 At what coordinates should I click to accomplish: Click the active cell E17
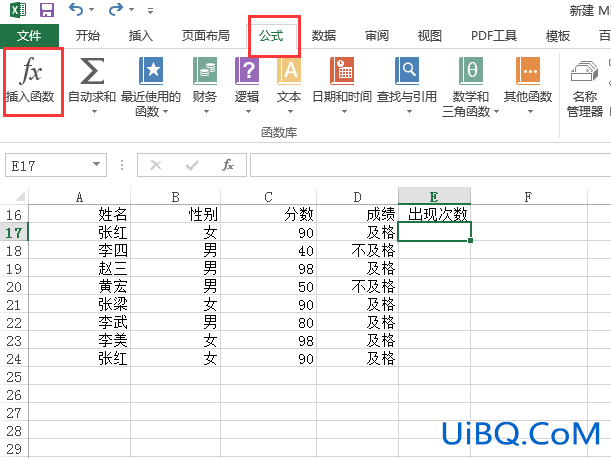click(434, 232)
